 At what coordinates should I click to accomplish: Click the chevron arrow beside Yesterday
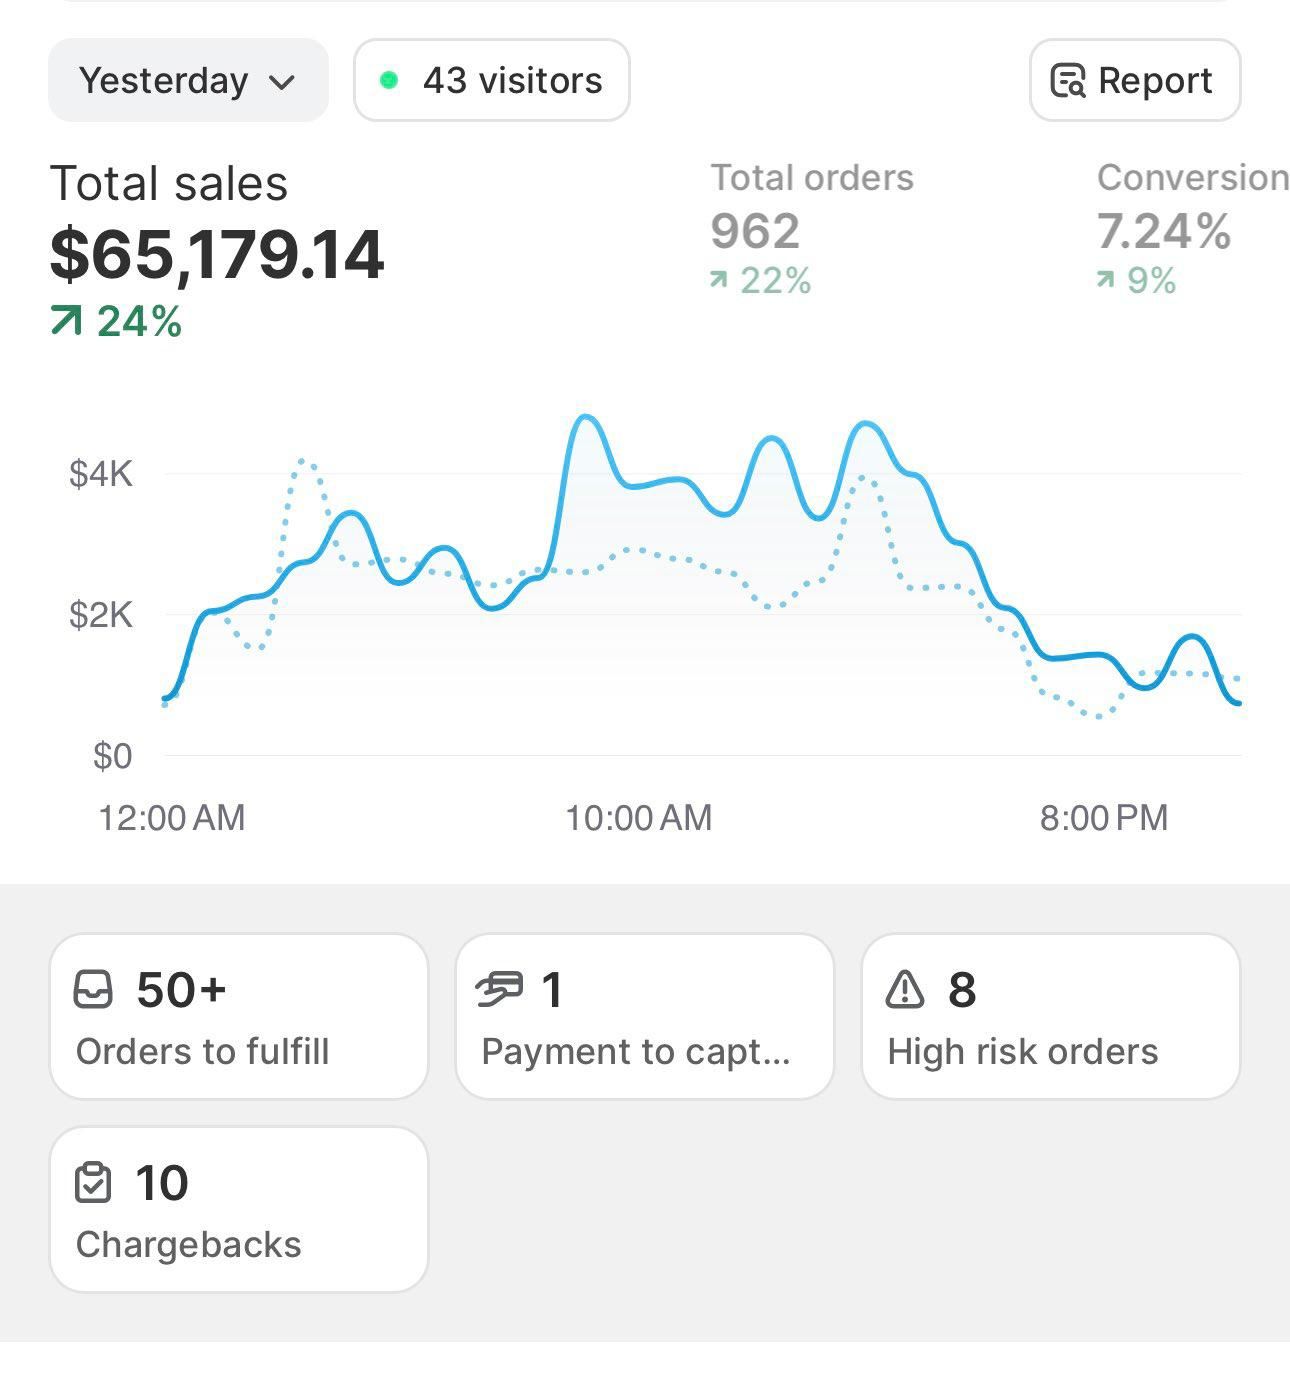click(283, 82)
